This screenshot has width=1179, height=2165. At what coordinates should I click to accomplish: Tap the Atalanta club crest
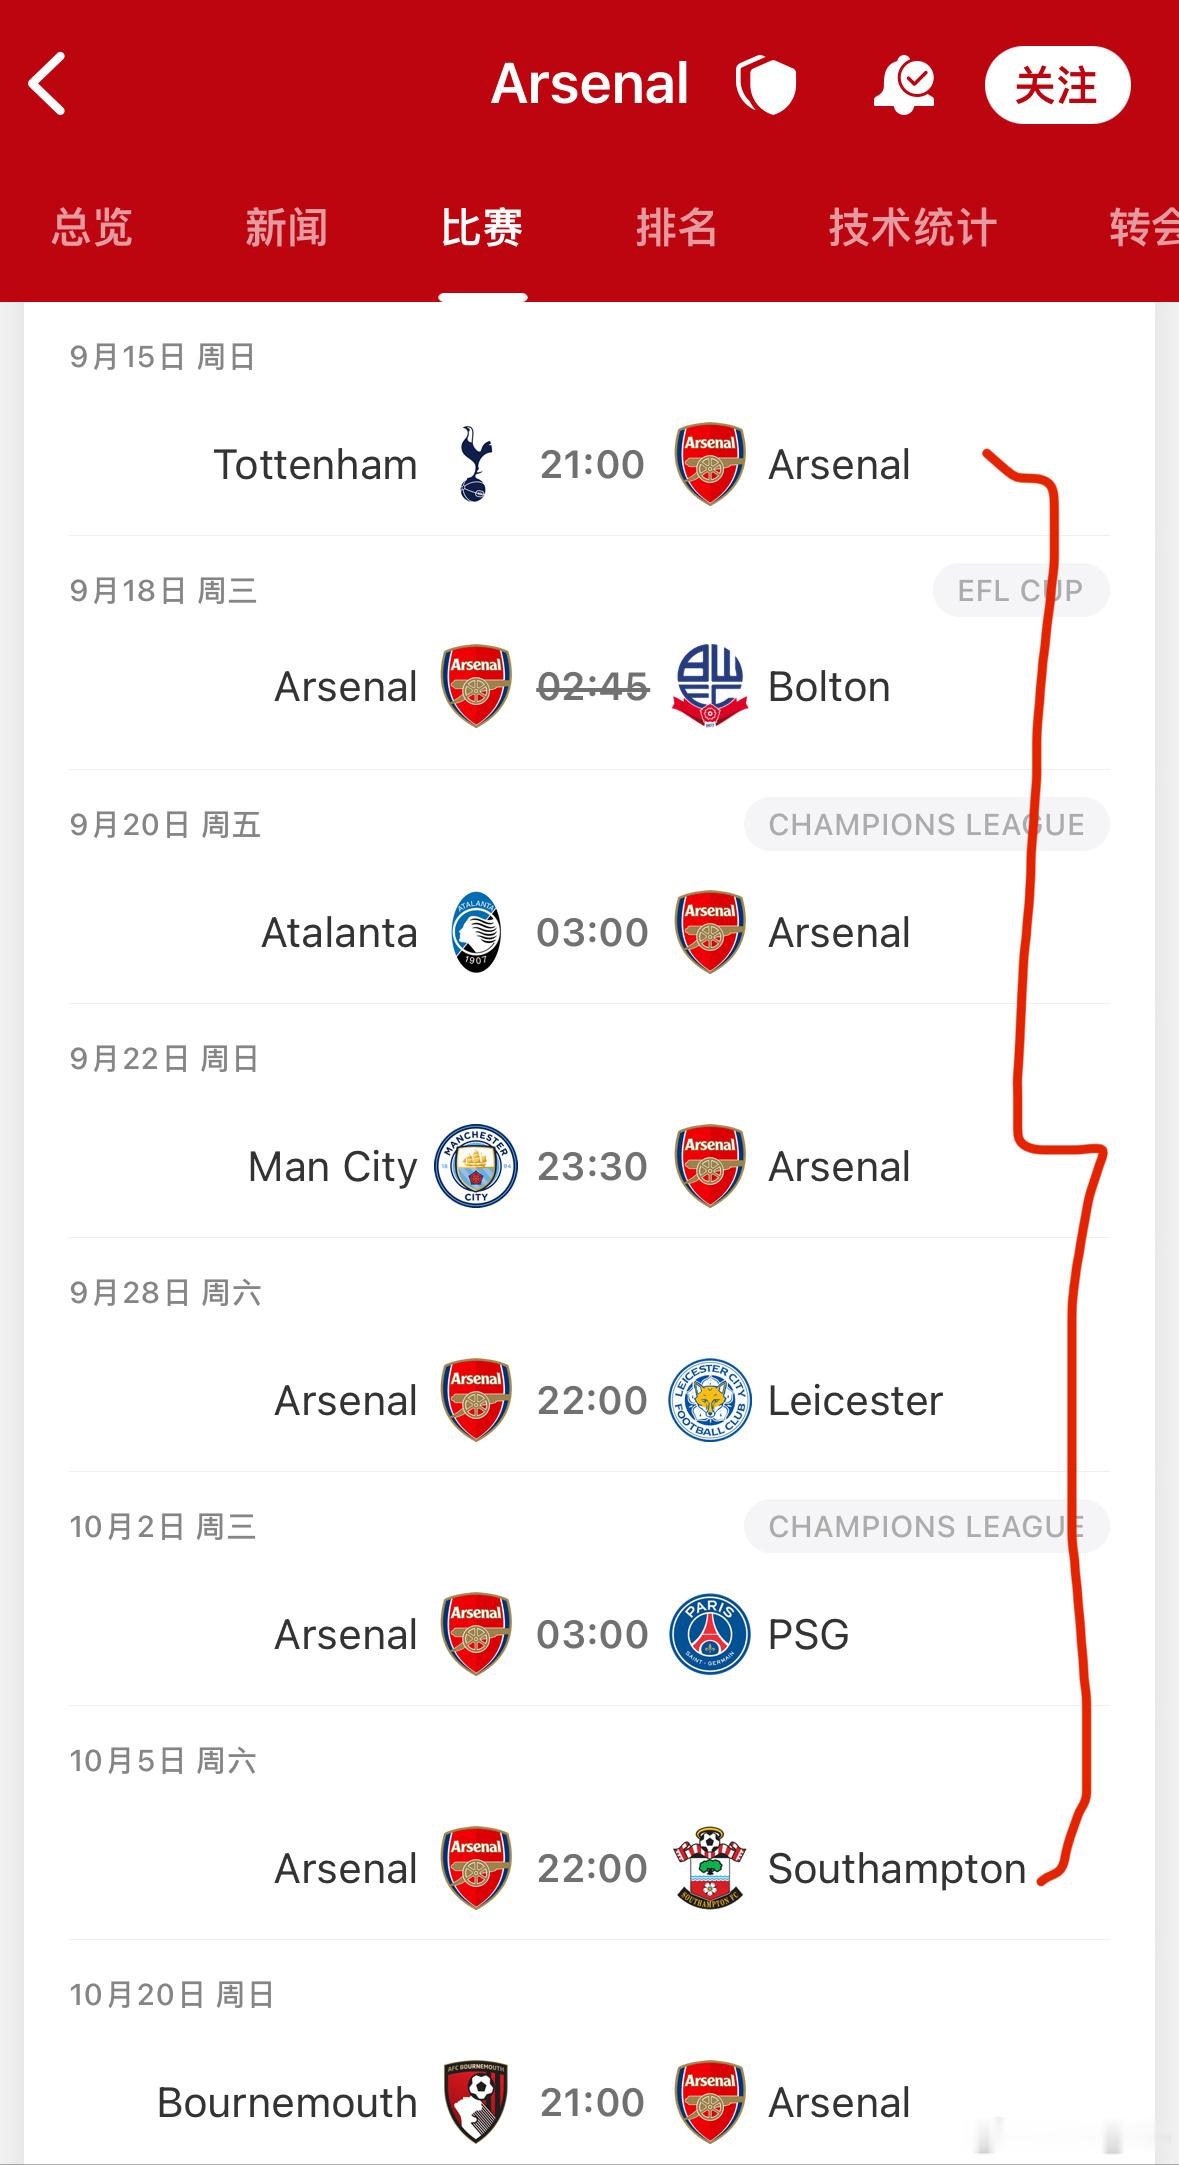[476, 932]
